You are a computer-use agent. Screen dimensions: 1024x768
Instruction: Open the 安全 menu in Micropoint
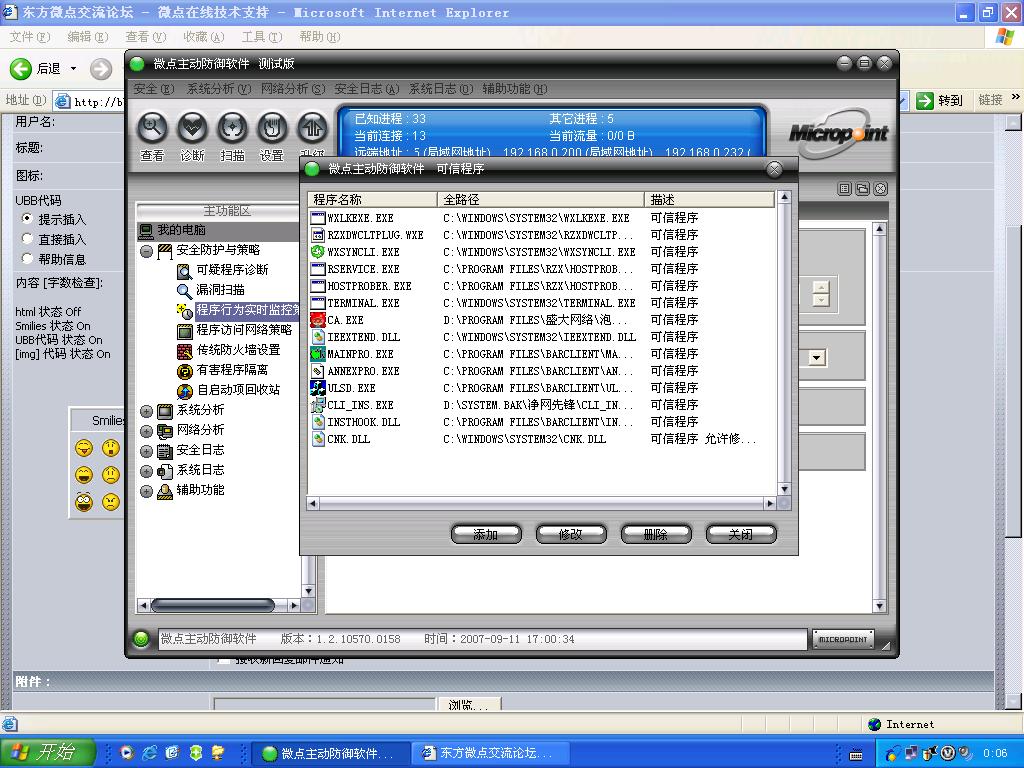tap(153, 89)
